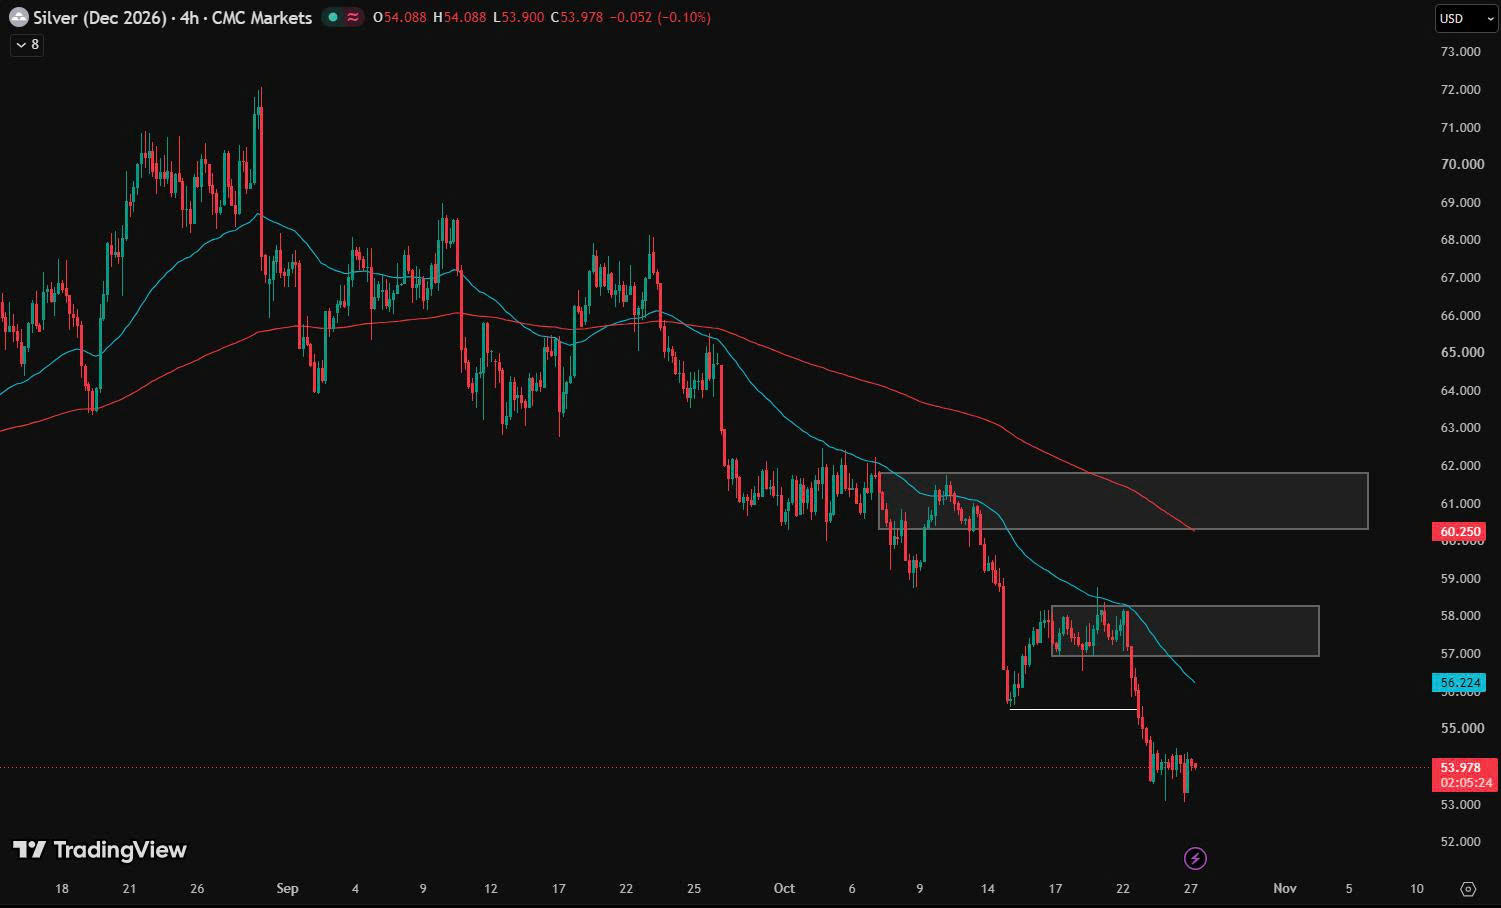The image size is (1501, 908).
Task: Expand the collapsed indicators list showing 8
Action: [x=27, y=44]
